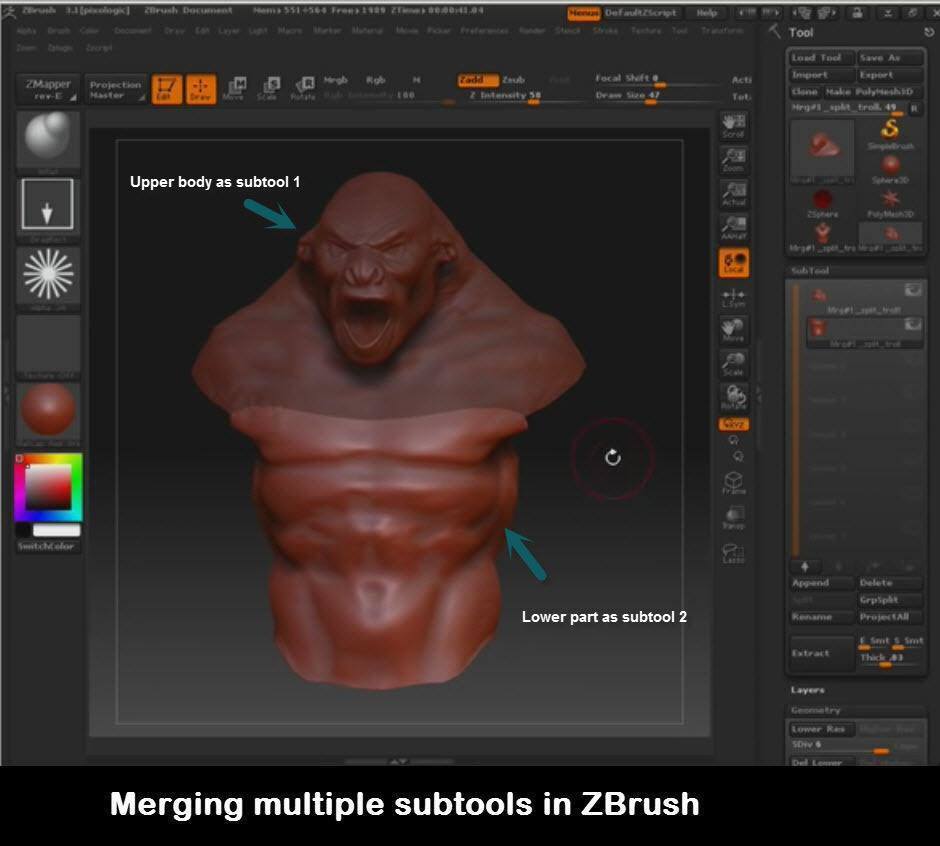The height and width of the screenshot is (846, 940).
Task: Open the Preferences menu
Action: (484, 31)
